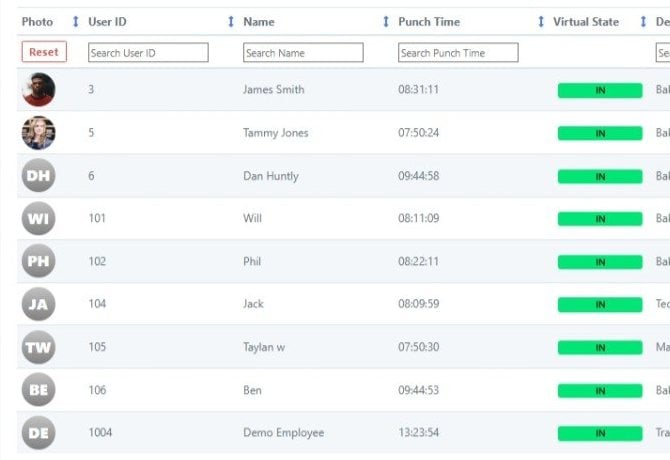Click the IN status badge for James Smith

pos(600,90)
